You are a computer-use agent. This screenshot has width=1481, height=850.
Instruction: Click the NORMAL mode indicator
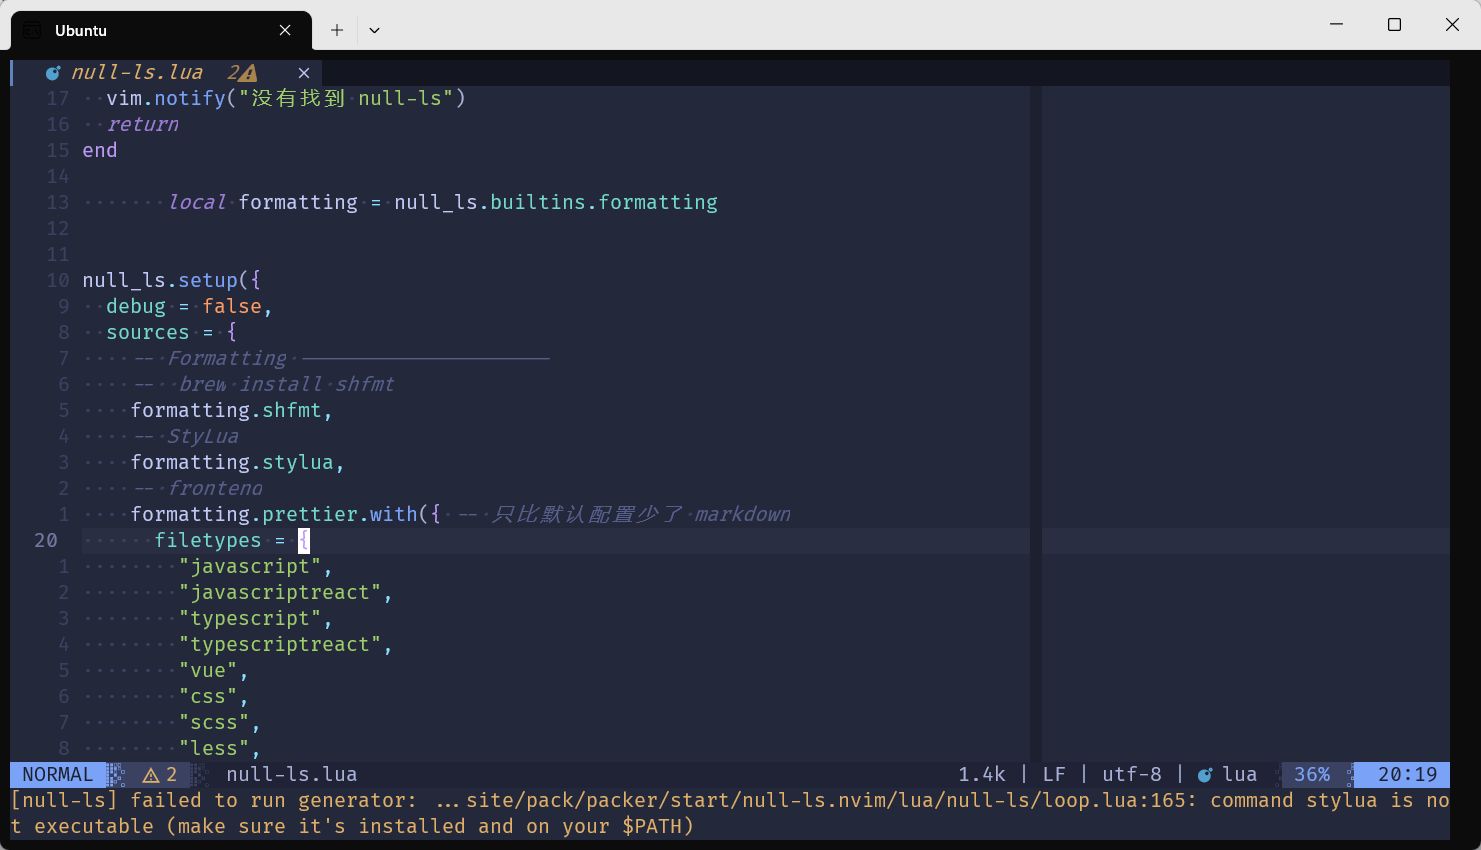[57, 775]
